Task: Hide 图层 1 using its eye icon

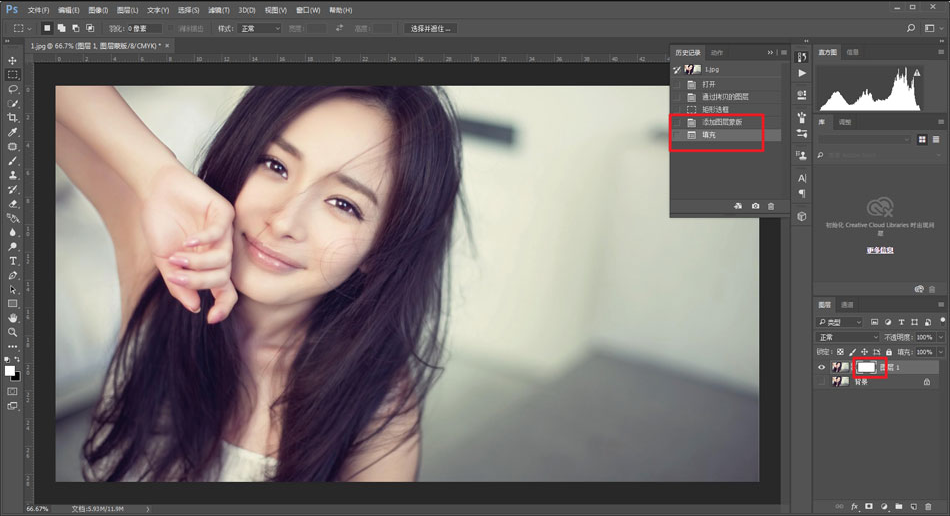Action: 822,368
